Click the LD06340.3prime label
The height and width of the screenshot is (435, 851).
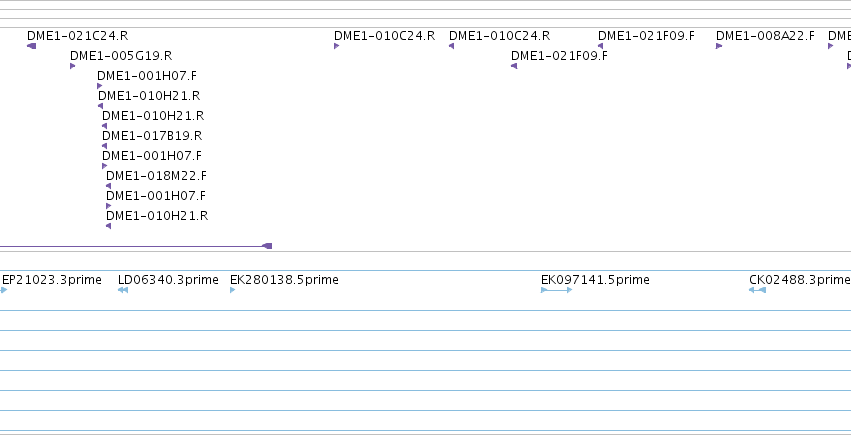coord(168,280)
